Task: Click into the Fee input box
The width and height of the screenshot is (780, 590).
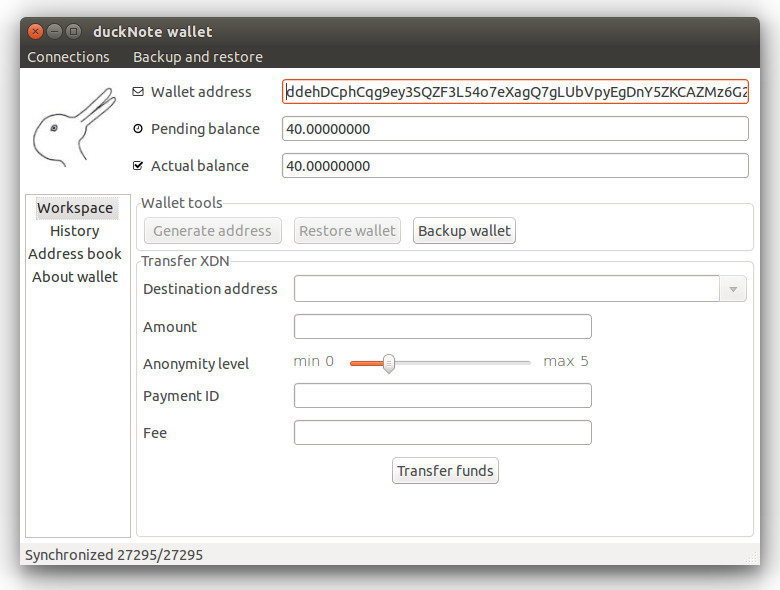Action: [x=443, y=432]
